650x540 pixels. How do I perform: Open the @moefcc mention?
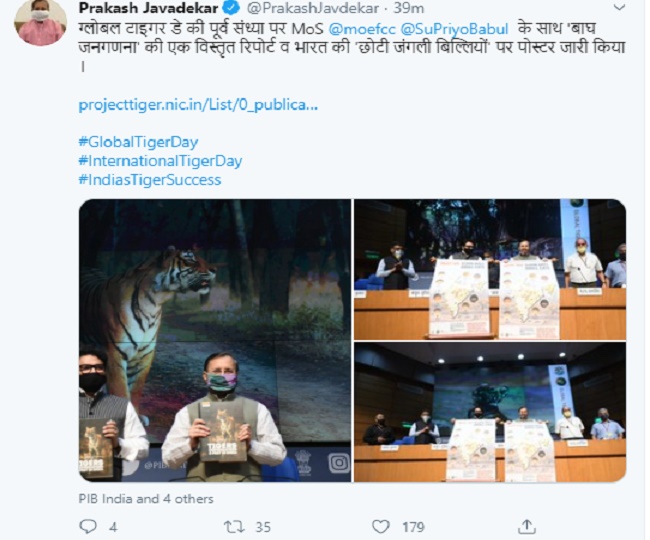click(362, 29)
